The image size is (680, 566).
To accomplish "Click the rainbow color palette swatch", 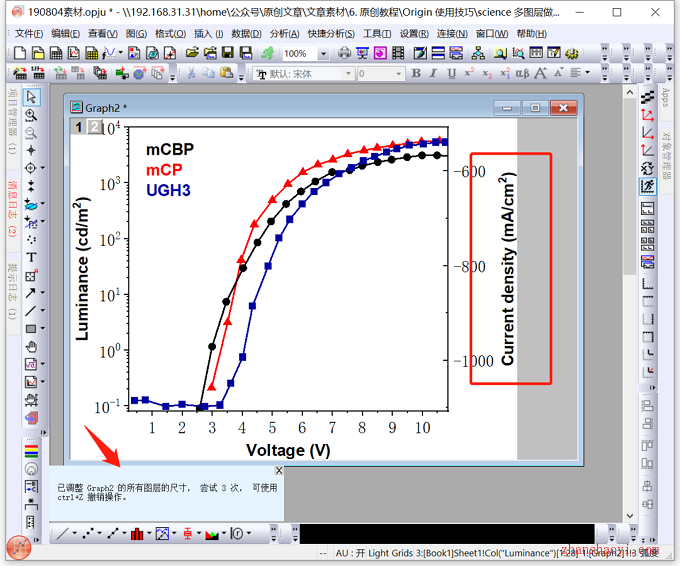I will point(31,451).
